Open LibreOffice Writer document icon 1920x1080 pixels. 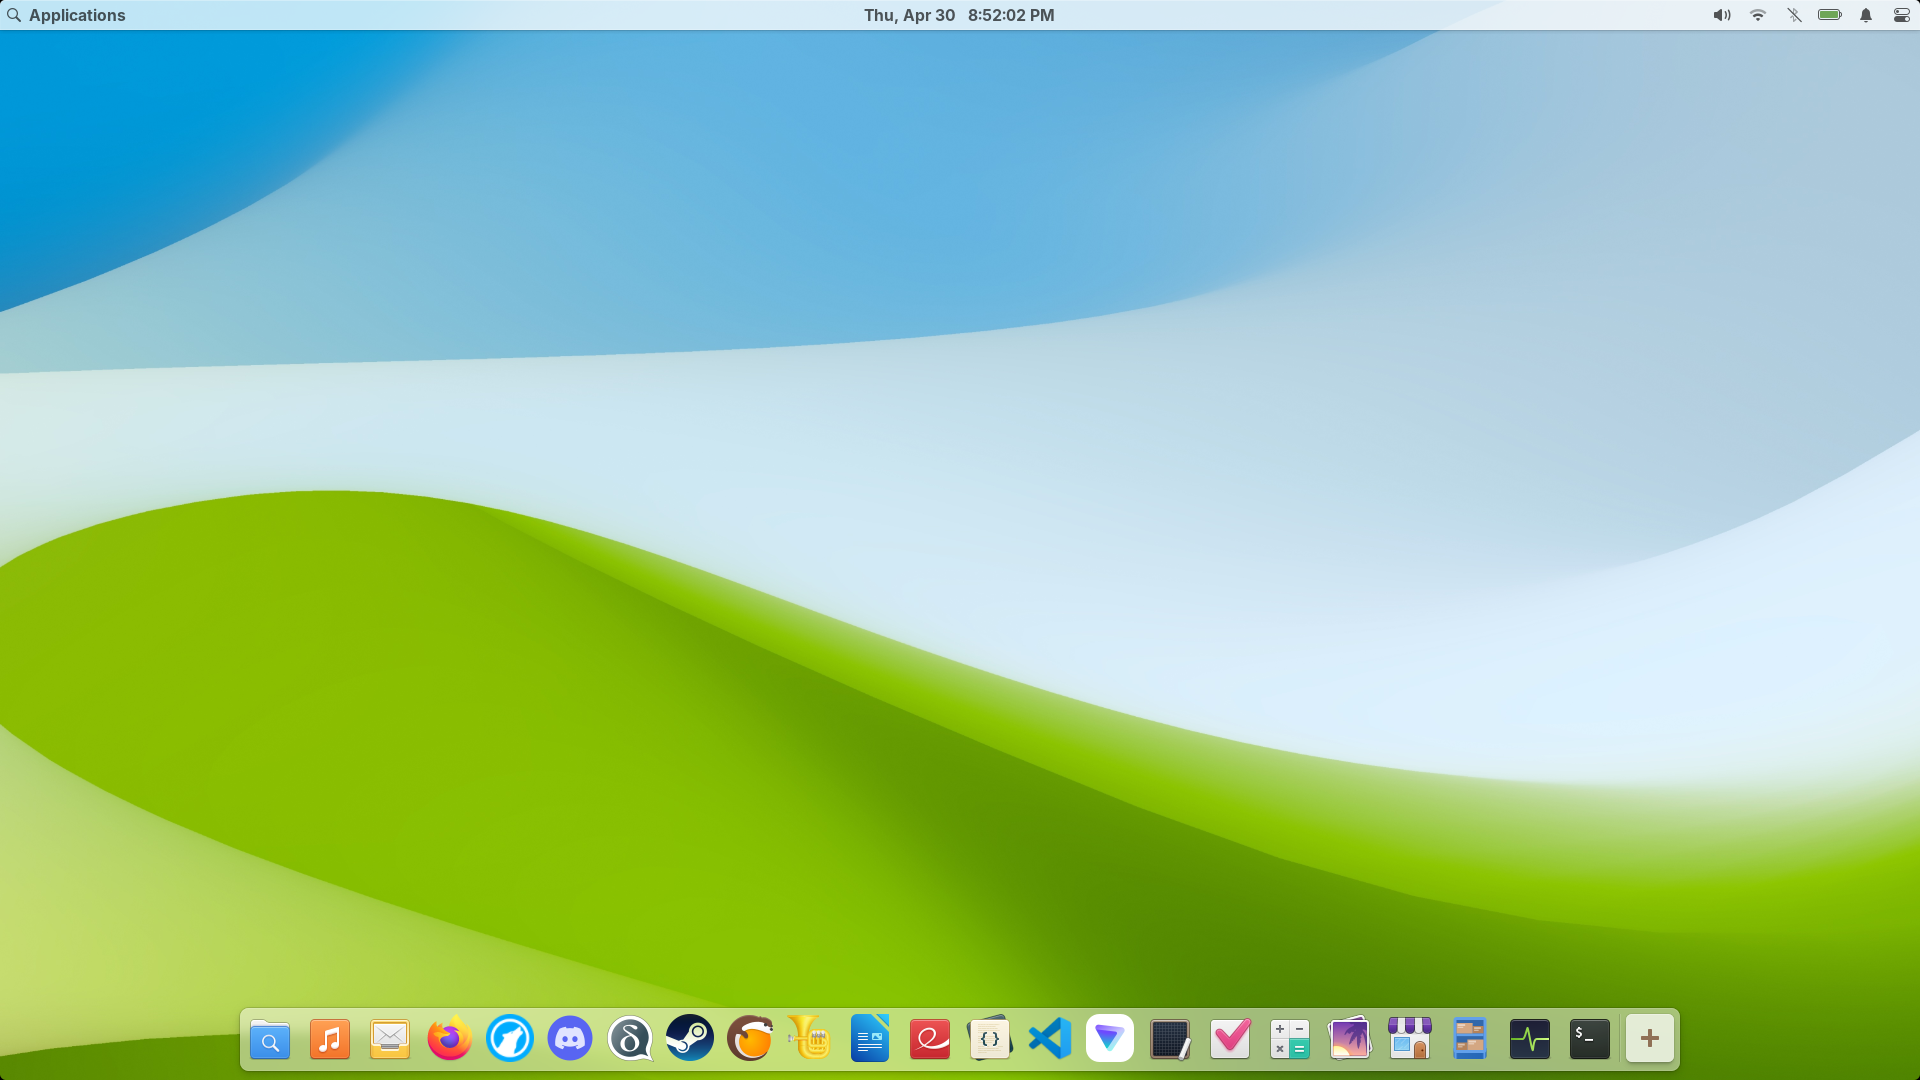pos(870,1039)
